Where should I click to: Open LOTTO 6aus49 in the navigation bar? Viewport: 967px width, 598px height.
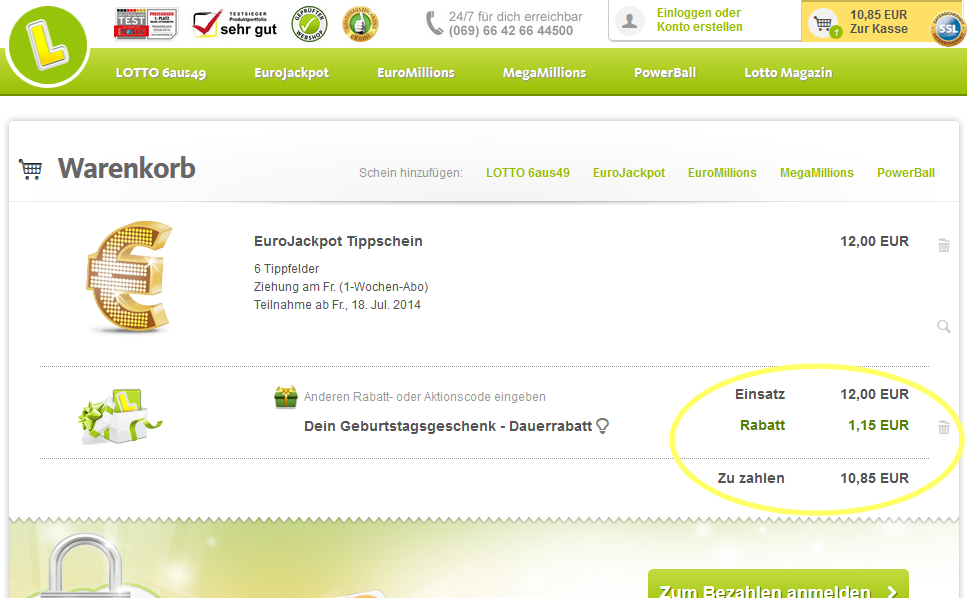point(161,73)
